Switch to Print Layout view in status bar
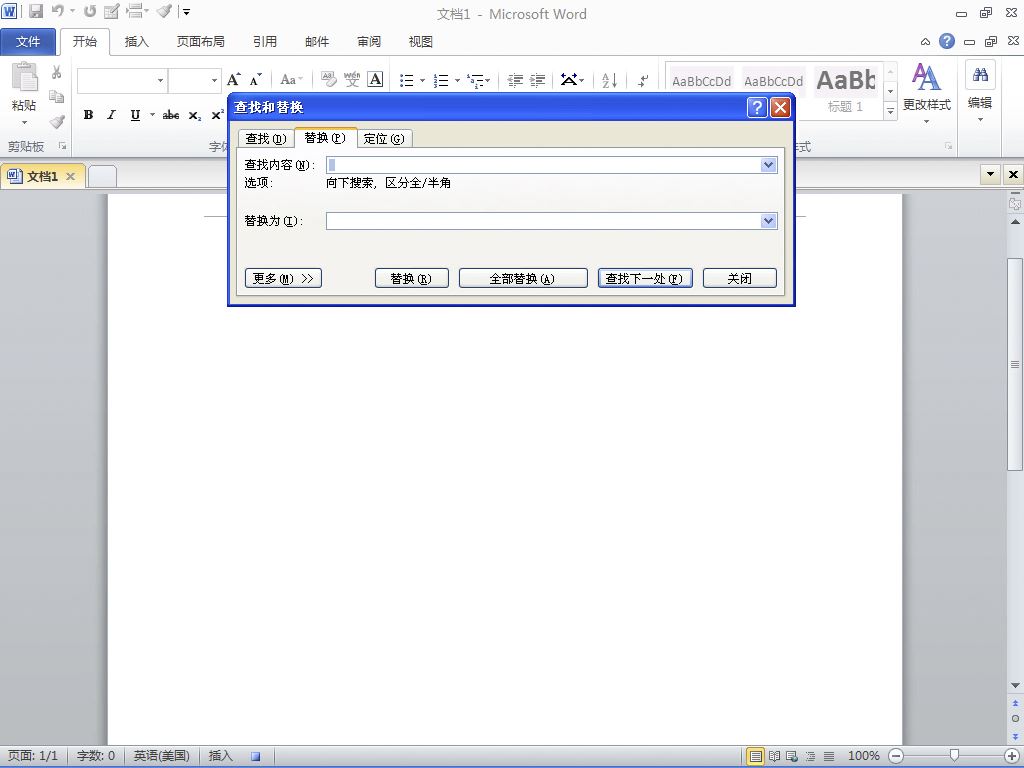Screen dimensions: 1024x768 click(x=756, y=756)
